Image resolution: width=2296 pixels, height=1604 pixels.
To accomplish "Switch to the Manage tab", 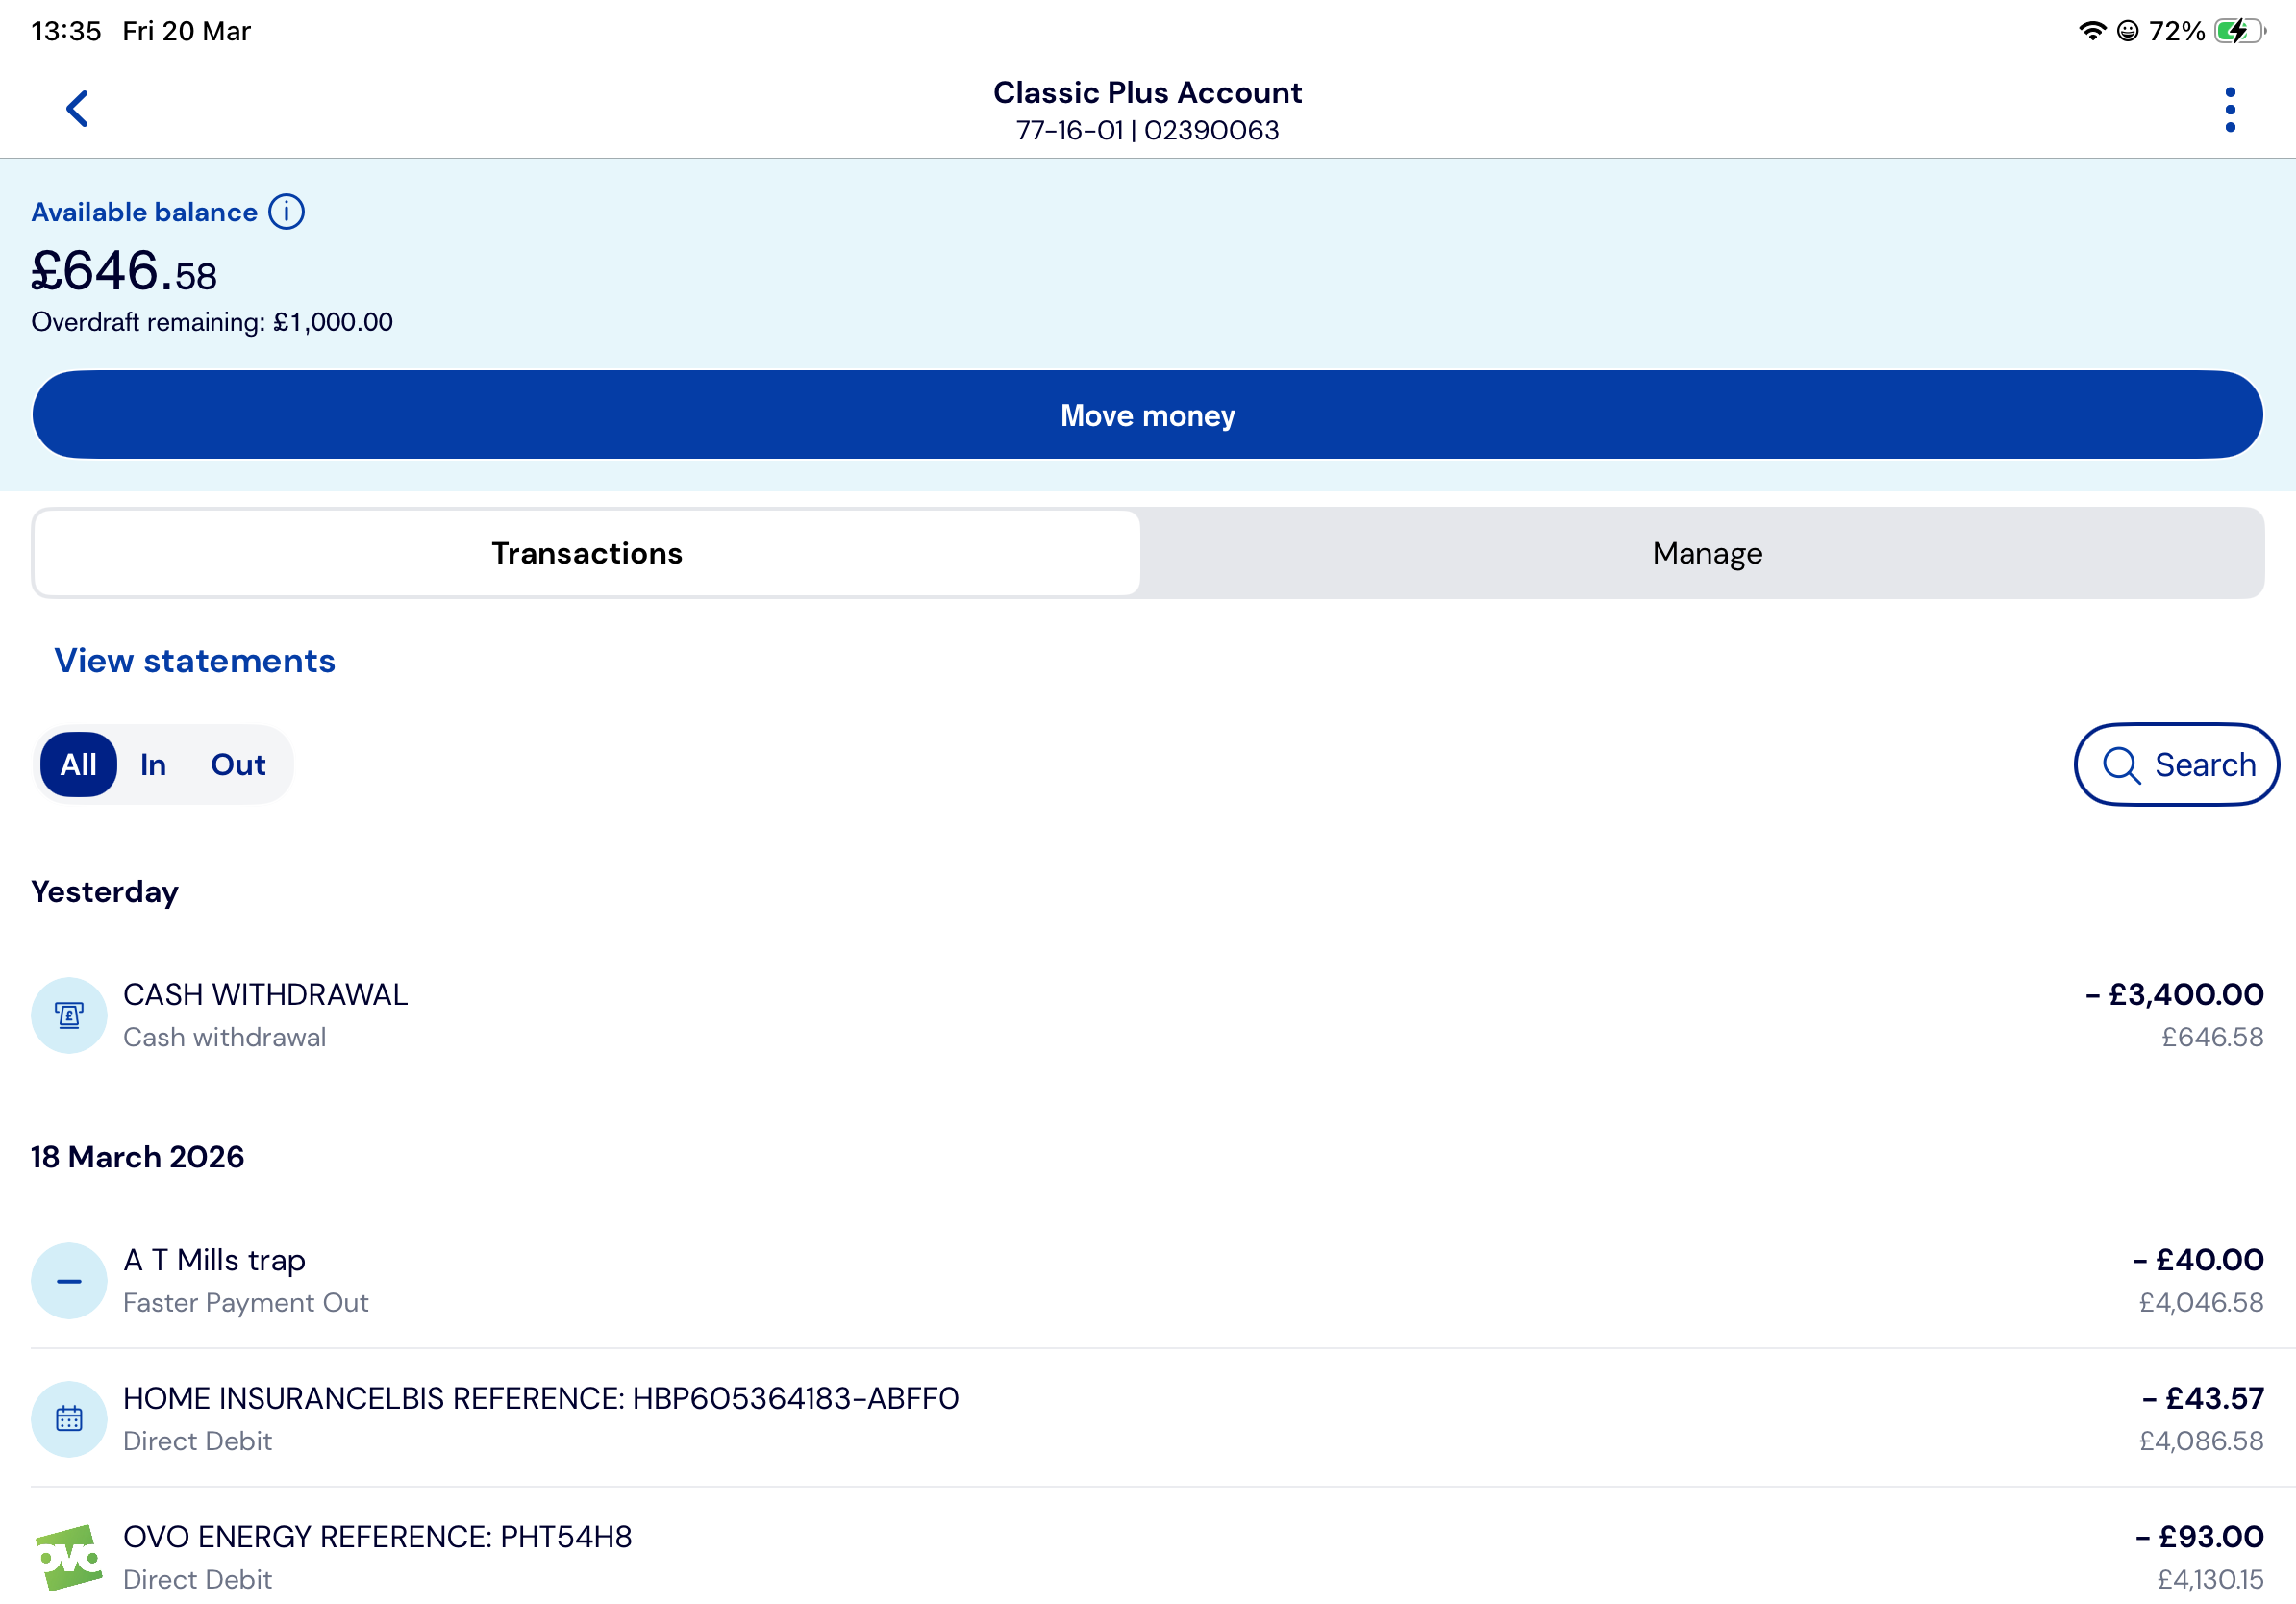I will pos(1706,553).
